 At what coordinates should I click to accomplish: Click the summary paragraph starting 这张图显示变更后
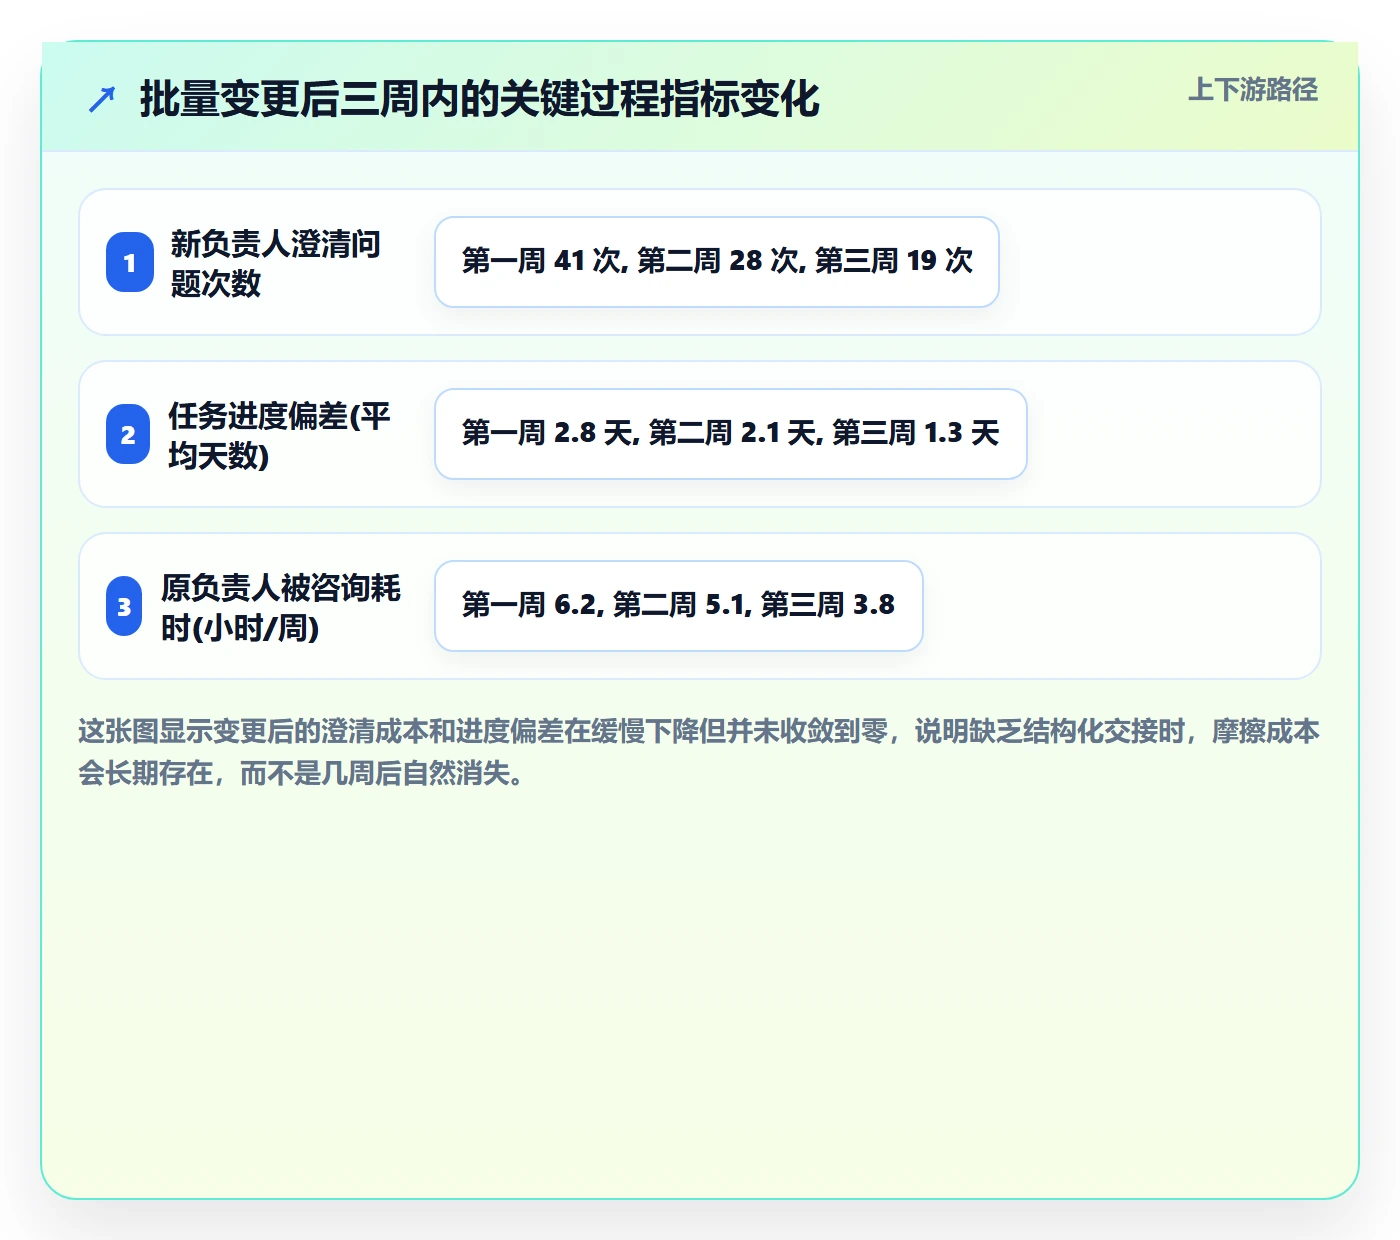click(x=699, y=752)
